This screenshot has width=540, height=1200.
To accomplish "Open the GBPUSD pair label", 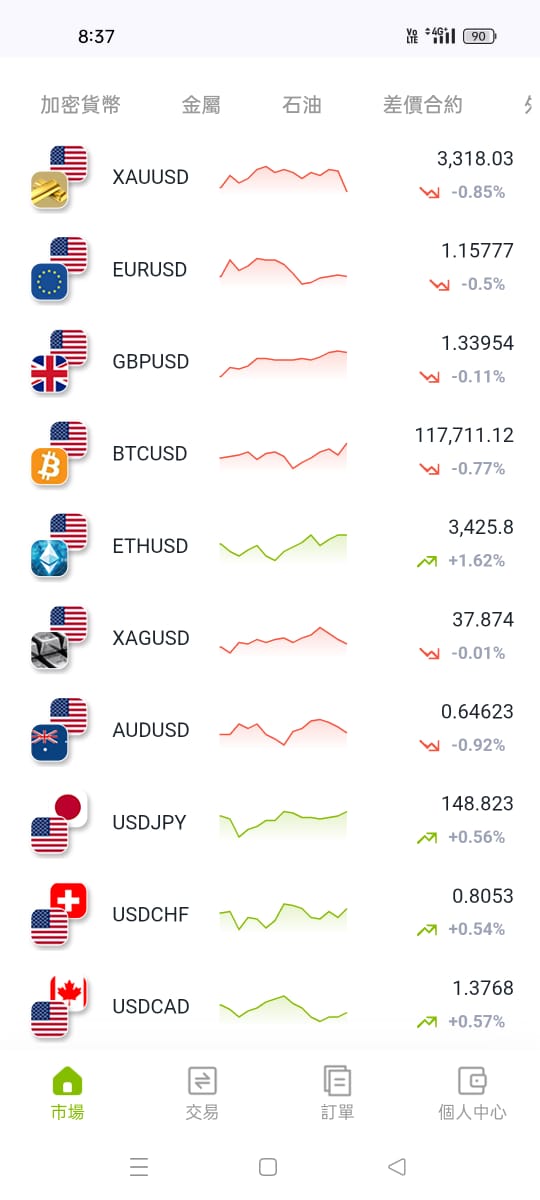I will [151, 361].
